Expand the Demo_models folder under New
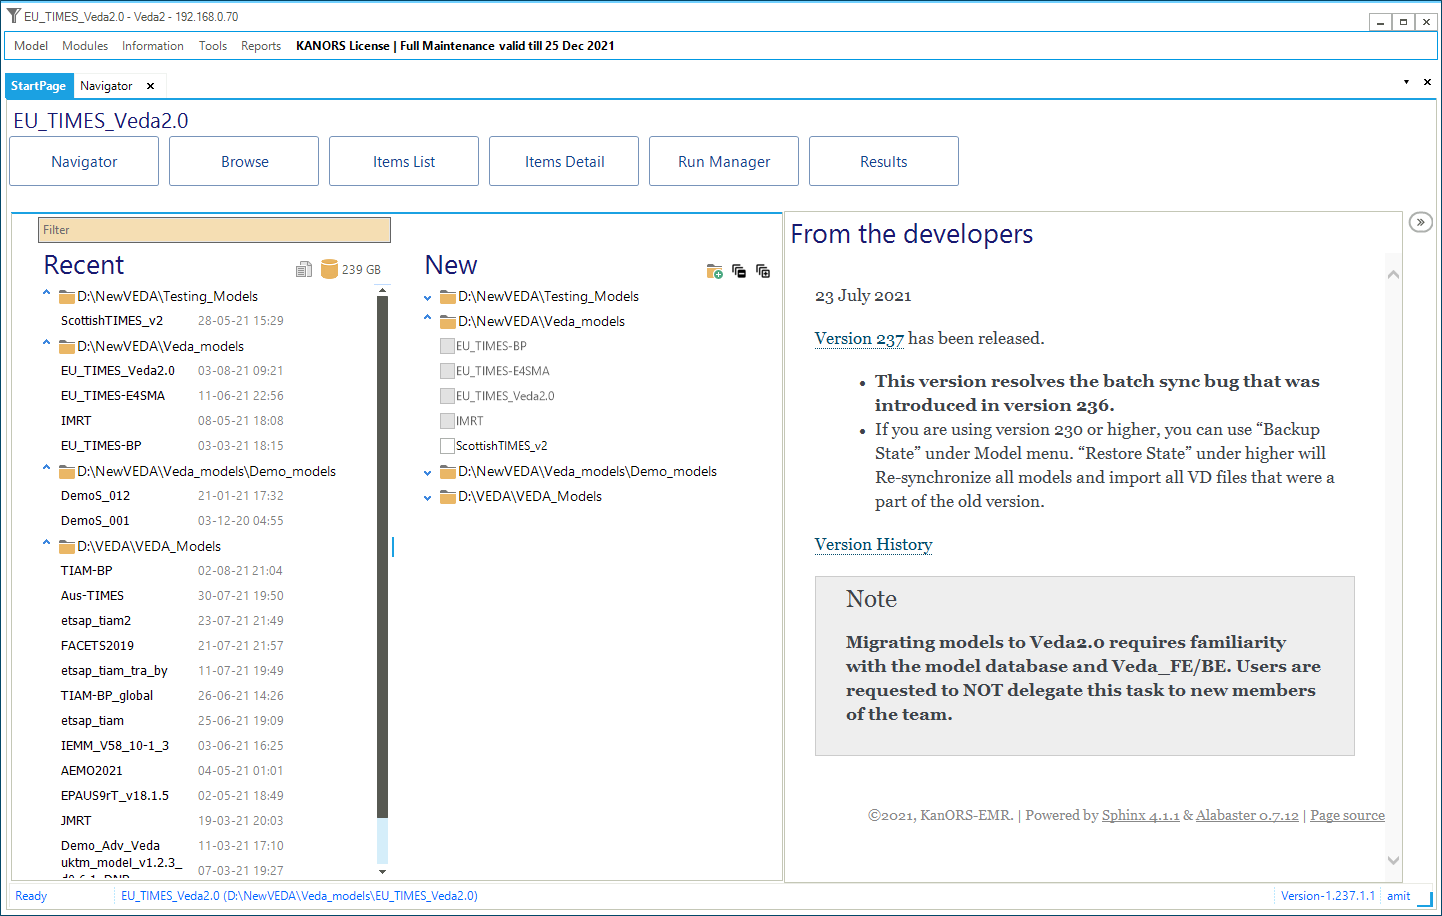Viewport: 1442px width, 916px height. [x=427, y=472]
